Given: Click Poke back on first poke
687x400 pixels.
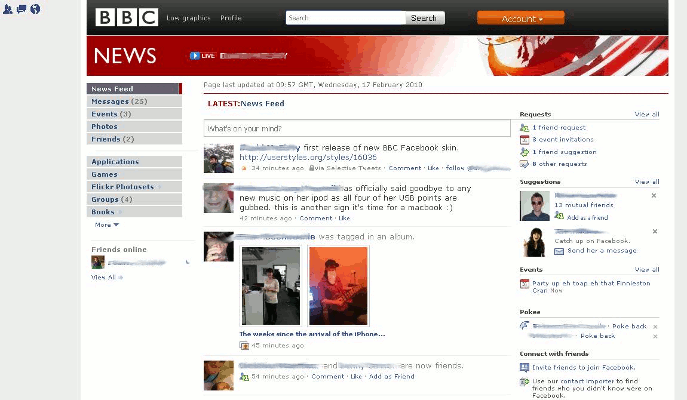Looking at the screenshot, I should [629, 326].
